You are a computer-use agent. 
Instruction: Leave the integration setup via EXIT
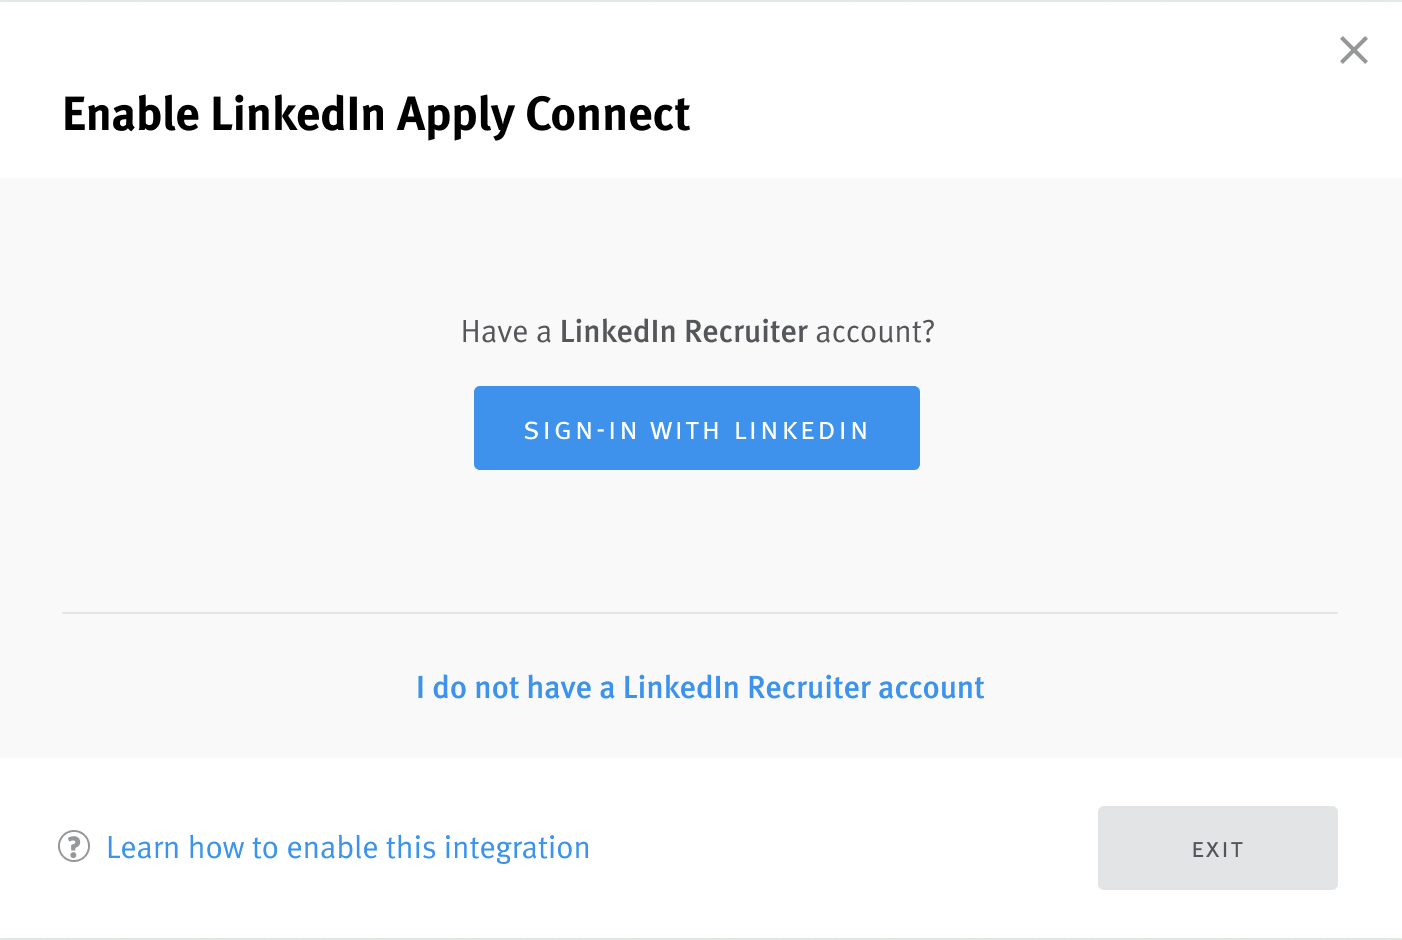point(1217,848)
